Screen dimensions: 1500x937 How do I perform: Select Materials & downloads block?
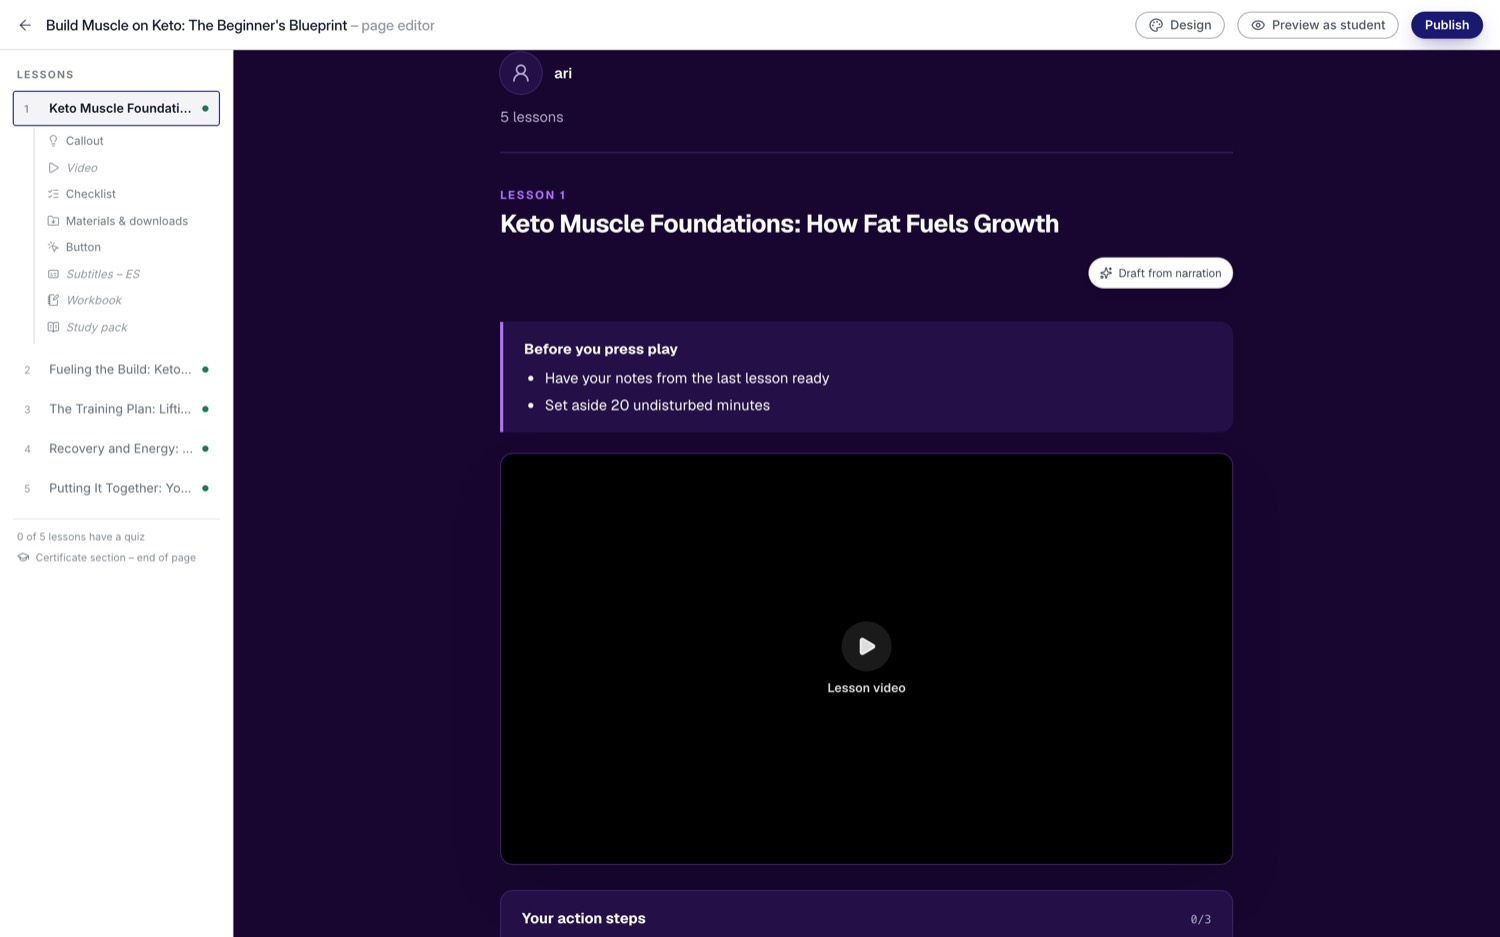128,221
